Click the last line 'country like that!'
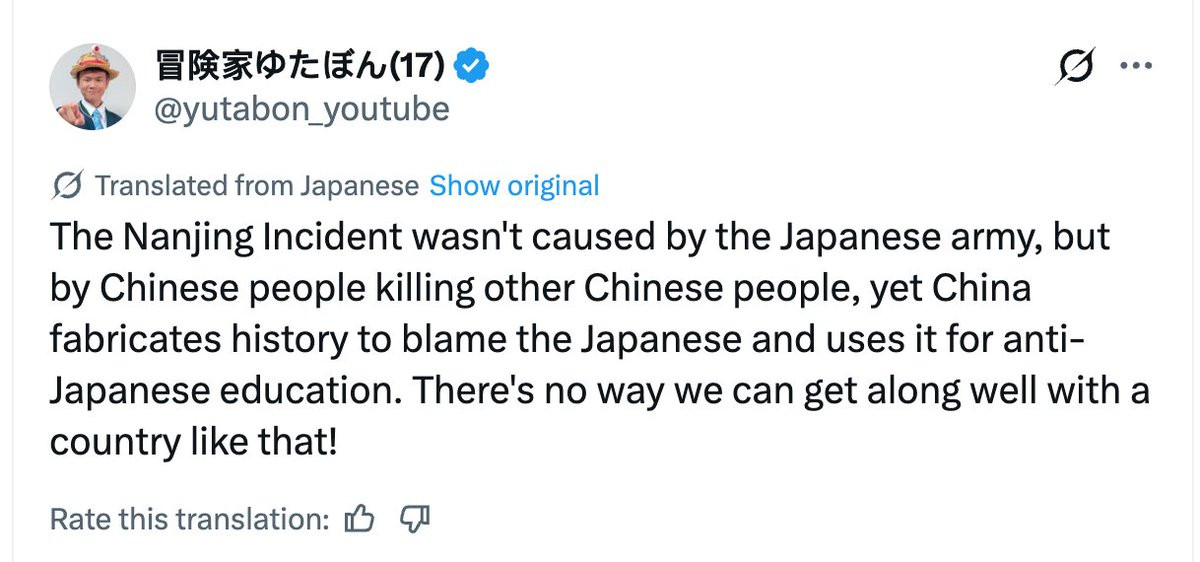The image size is (1200, 562). pos(193,440)
